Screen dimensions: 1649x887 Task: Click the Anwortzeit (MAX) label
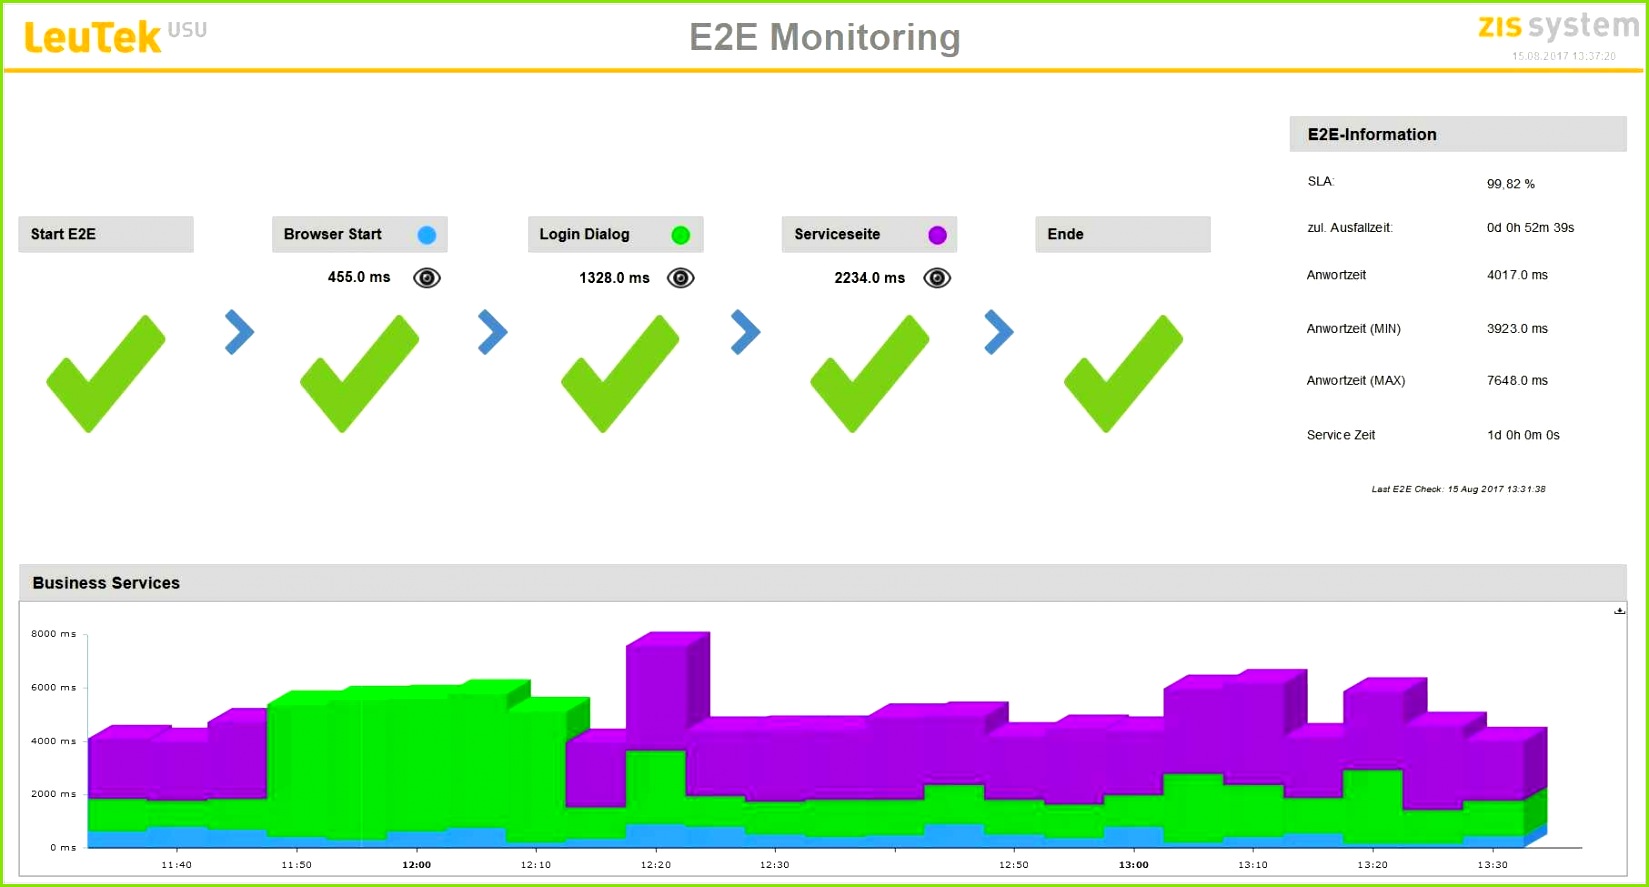[x=1356, y=381]
